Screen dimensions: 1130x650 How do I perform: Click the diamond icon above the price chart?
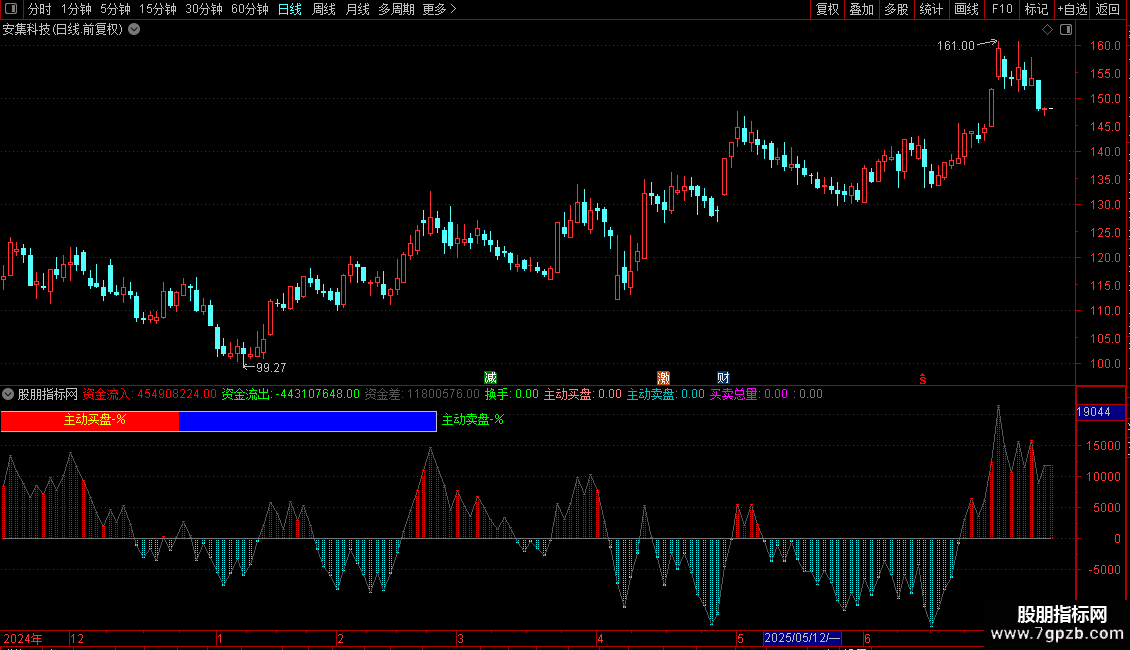[1047, 30]
